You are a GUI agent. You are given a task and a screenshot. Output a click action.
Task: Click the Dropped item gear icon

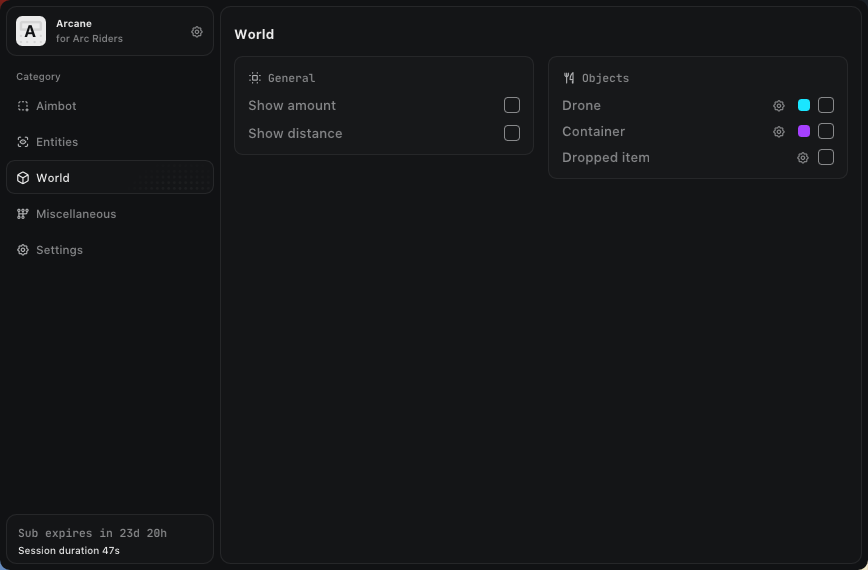[802, 157]
